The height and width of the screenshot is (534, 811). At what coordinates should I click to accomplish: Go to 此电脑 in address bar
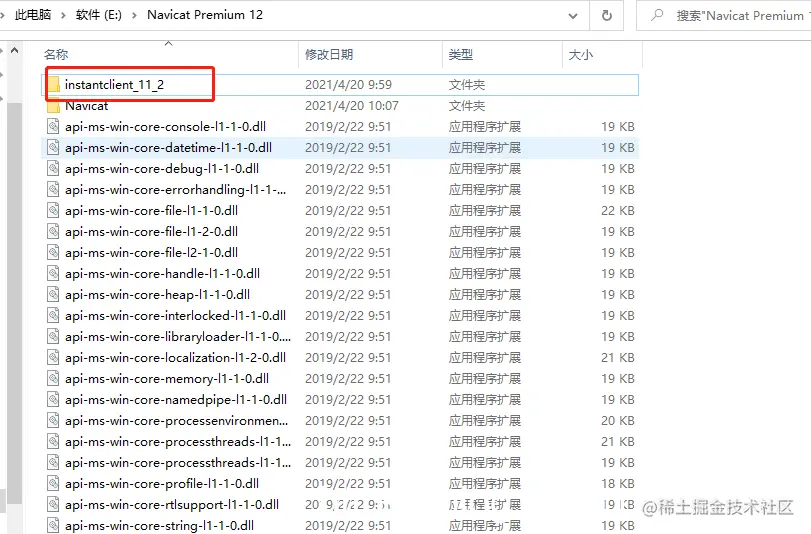[33, 15]
